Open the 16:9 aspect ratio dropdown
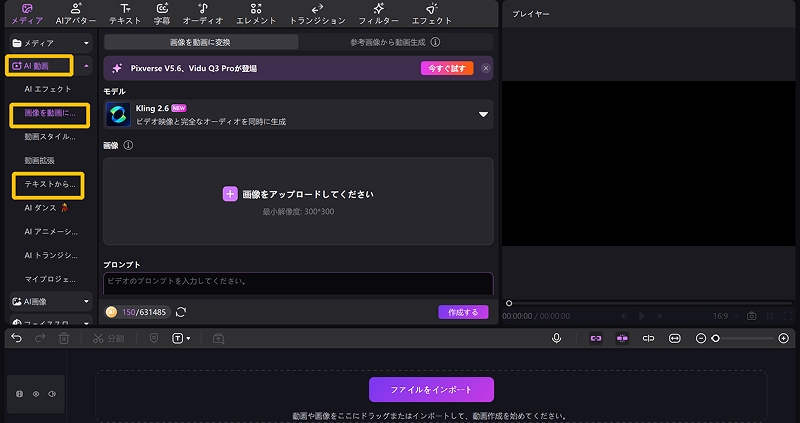 (x=724, y=316)
